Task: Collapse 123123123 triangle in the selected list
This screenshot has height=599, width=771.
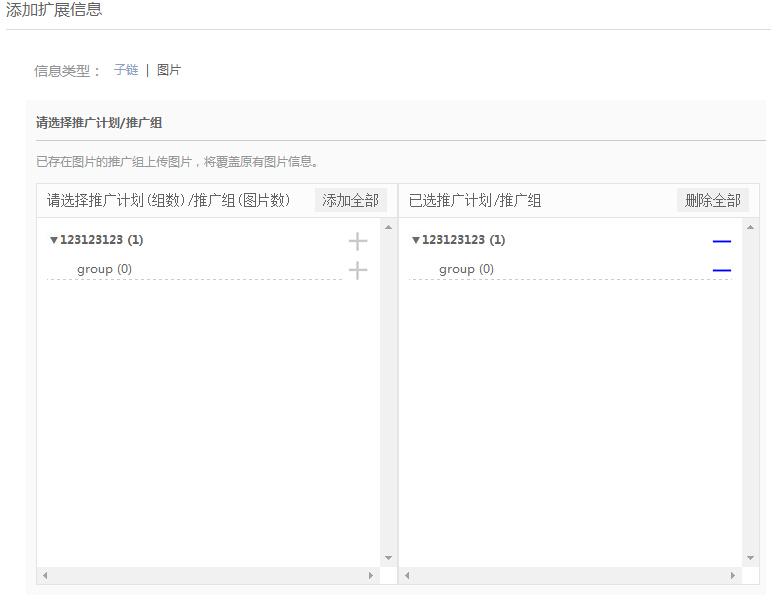Action: [415, 241]
